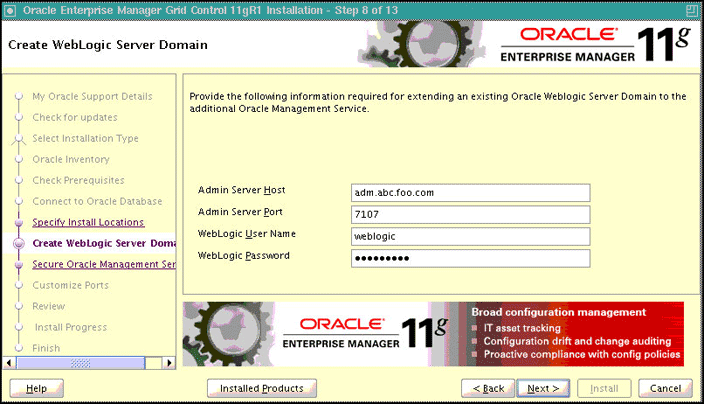Click the Check Prerequisites step
Viewport: 704px width, 404px height.
point(78,180)
